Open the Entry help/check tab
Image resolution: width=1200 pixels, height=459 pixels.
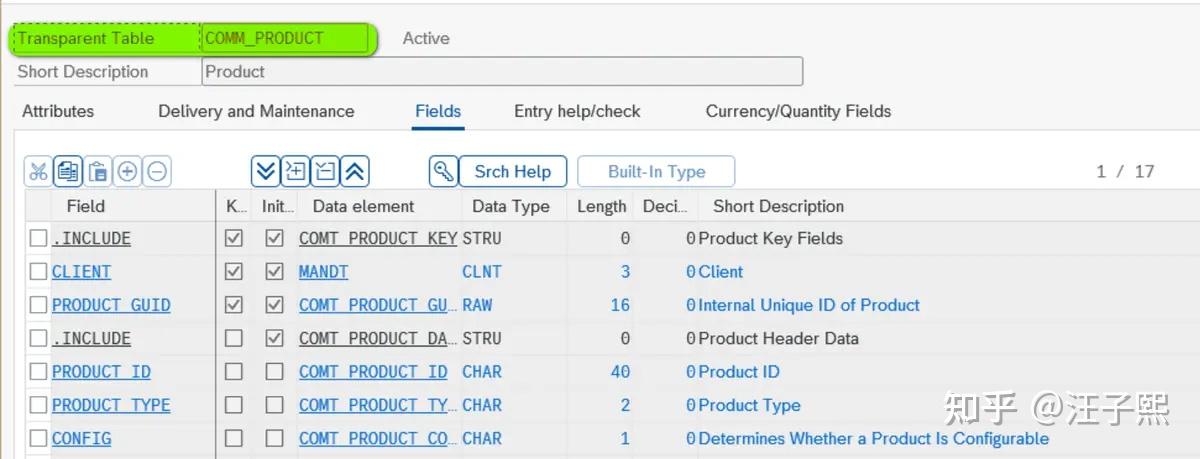coord(577,111)
